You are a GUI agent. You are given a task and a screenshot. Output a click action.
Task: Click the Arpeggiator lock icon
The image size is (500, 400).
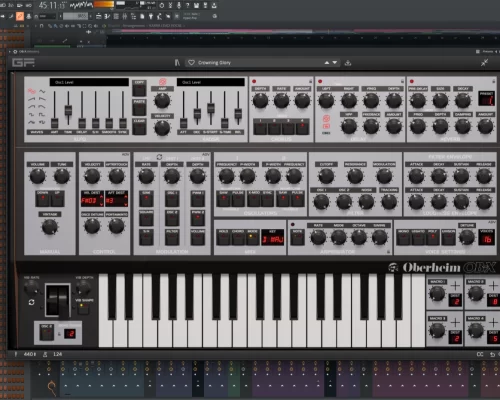(389, 252)
